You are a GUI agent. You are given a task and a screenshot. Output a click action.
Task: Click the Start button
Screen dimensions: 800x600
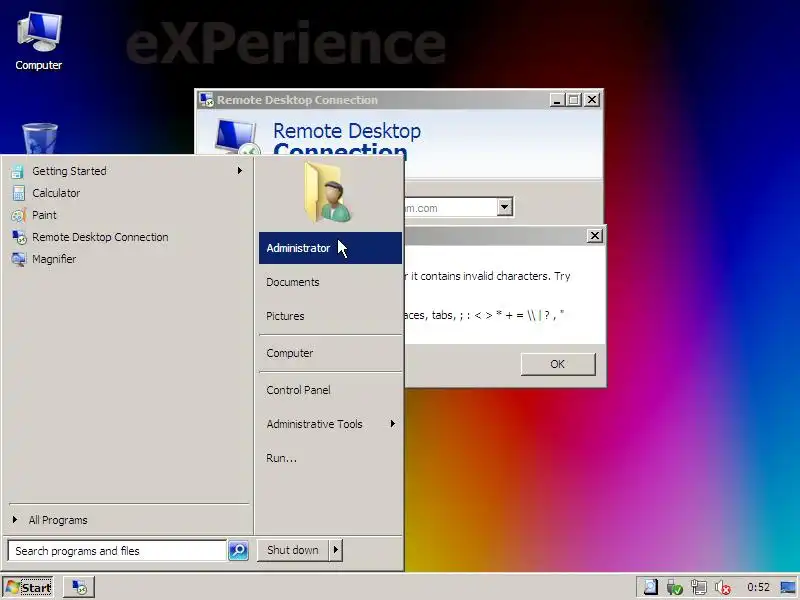click(29, 587)
